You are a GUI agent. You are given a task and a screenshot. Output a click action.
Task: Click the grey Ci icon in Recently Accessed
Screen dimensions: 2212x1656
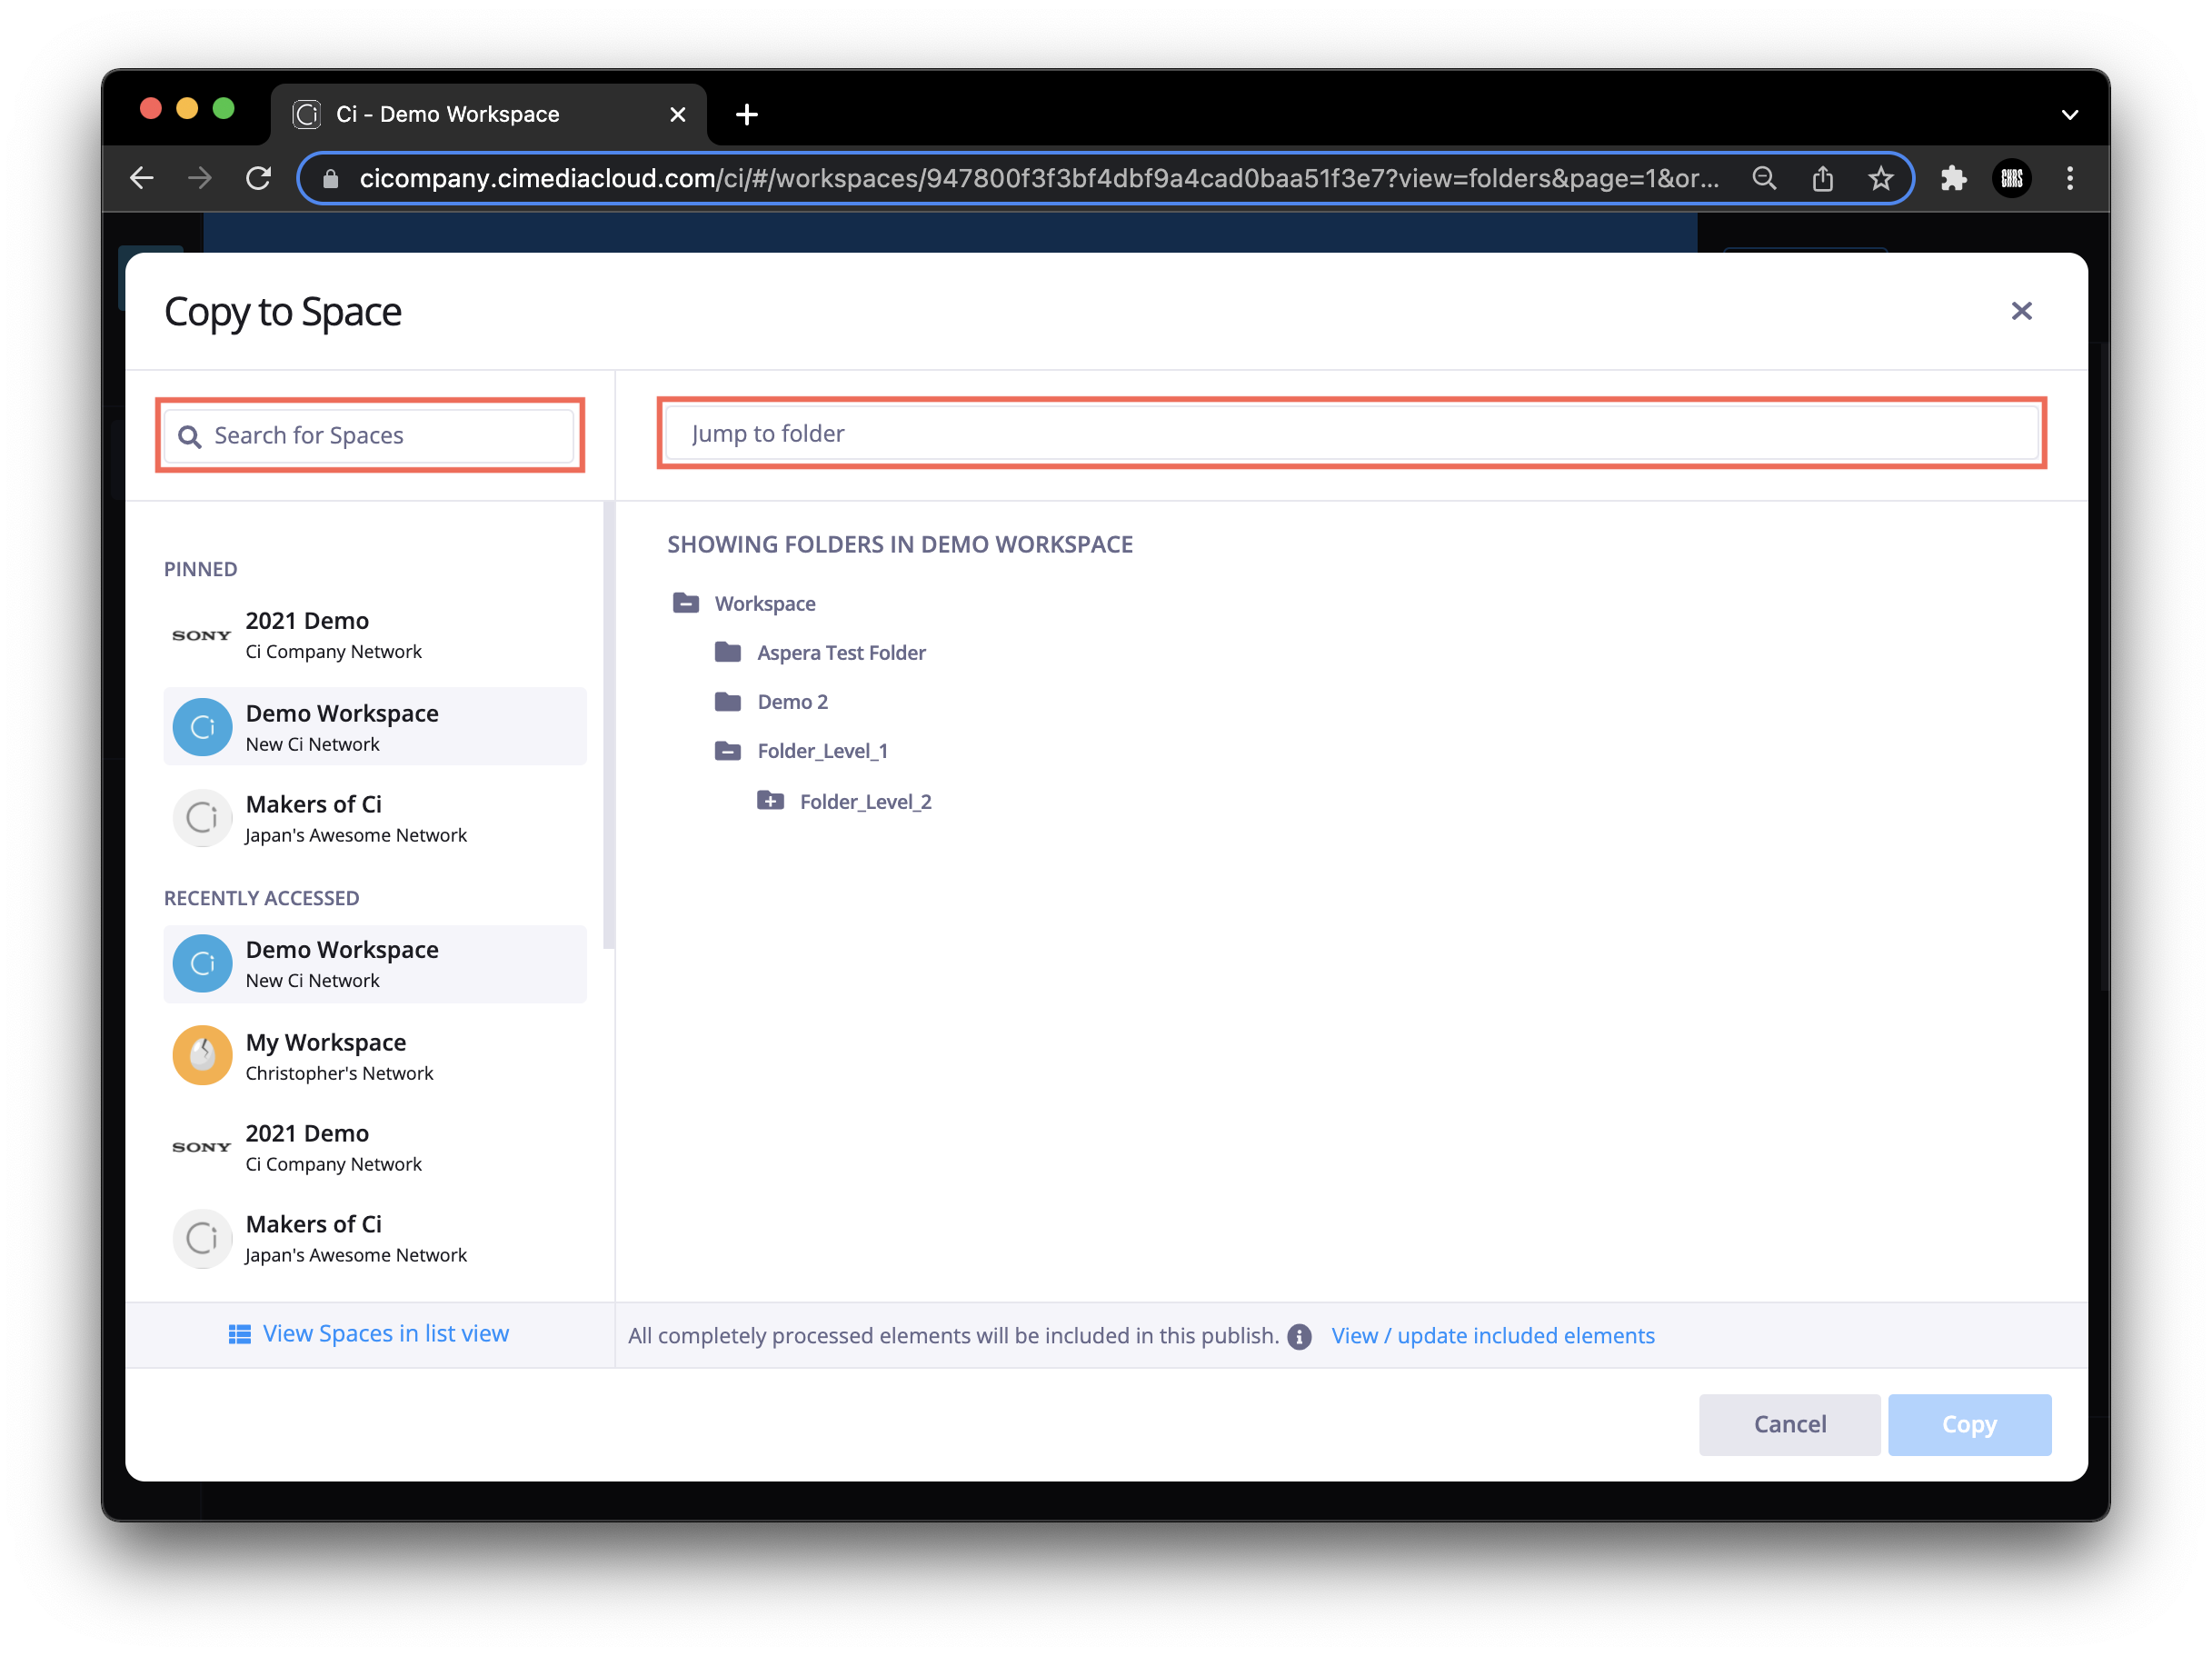pyautogui.click(x=202, y=1238)
